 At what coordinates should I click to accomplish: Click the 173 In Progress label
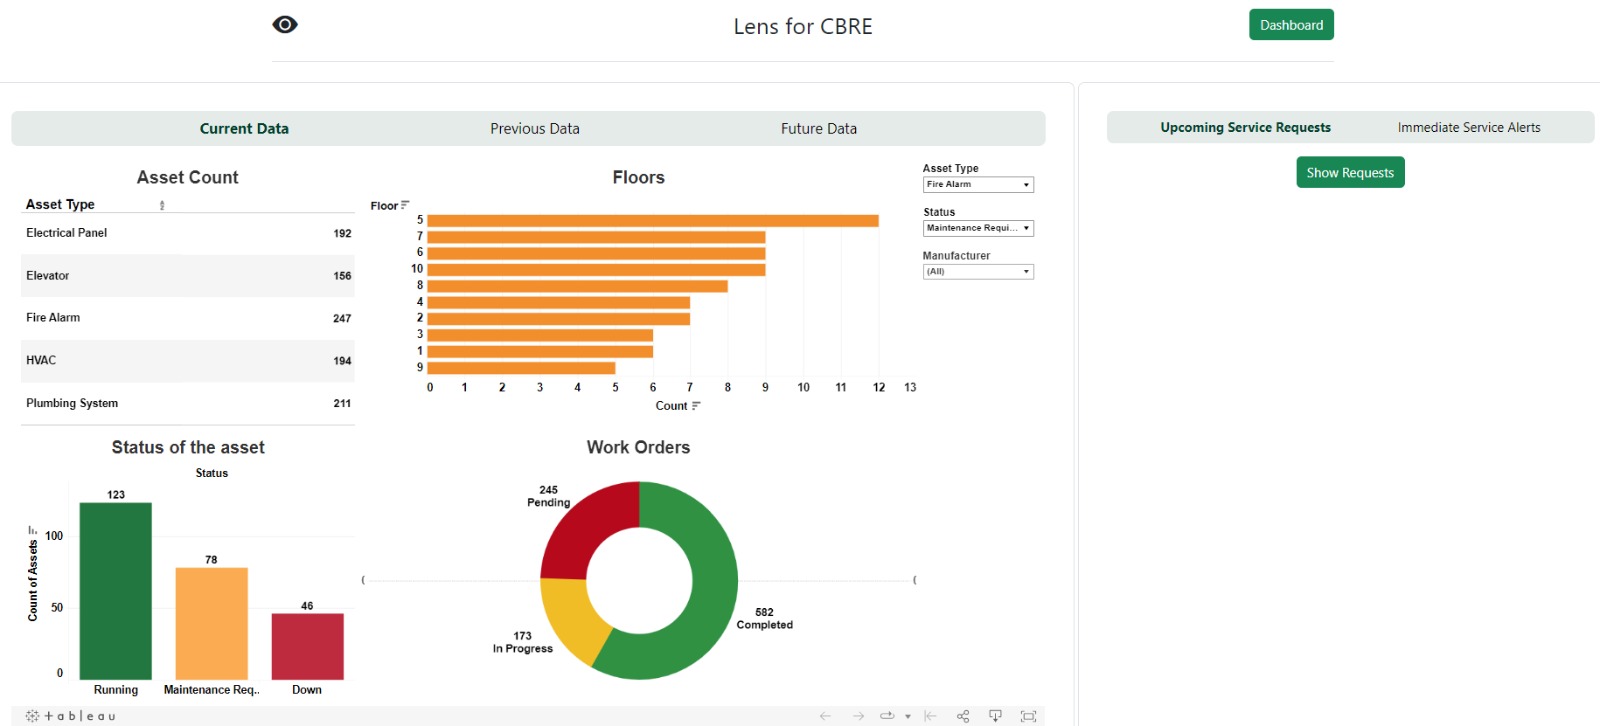click(522, 642)
